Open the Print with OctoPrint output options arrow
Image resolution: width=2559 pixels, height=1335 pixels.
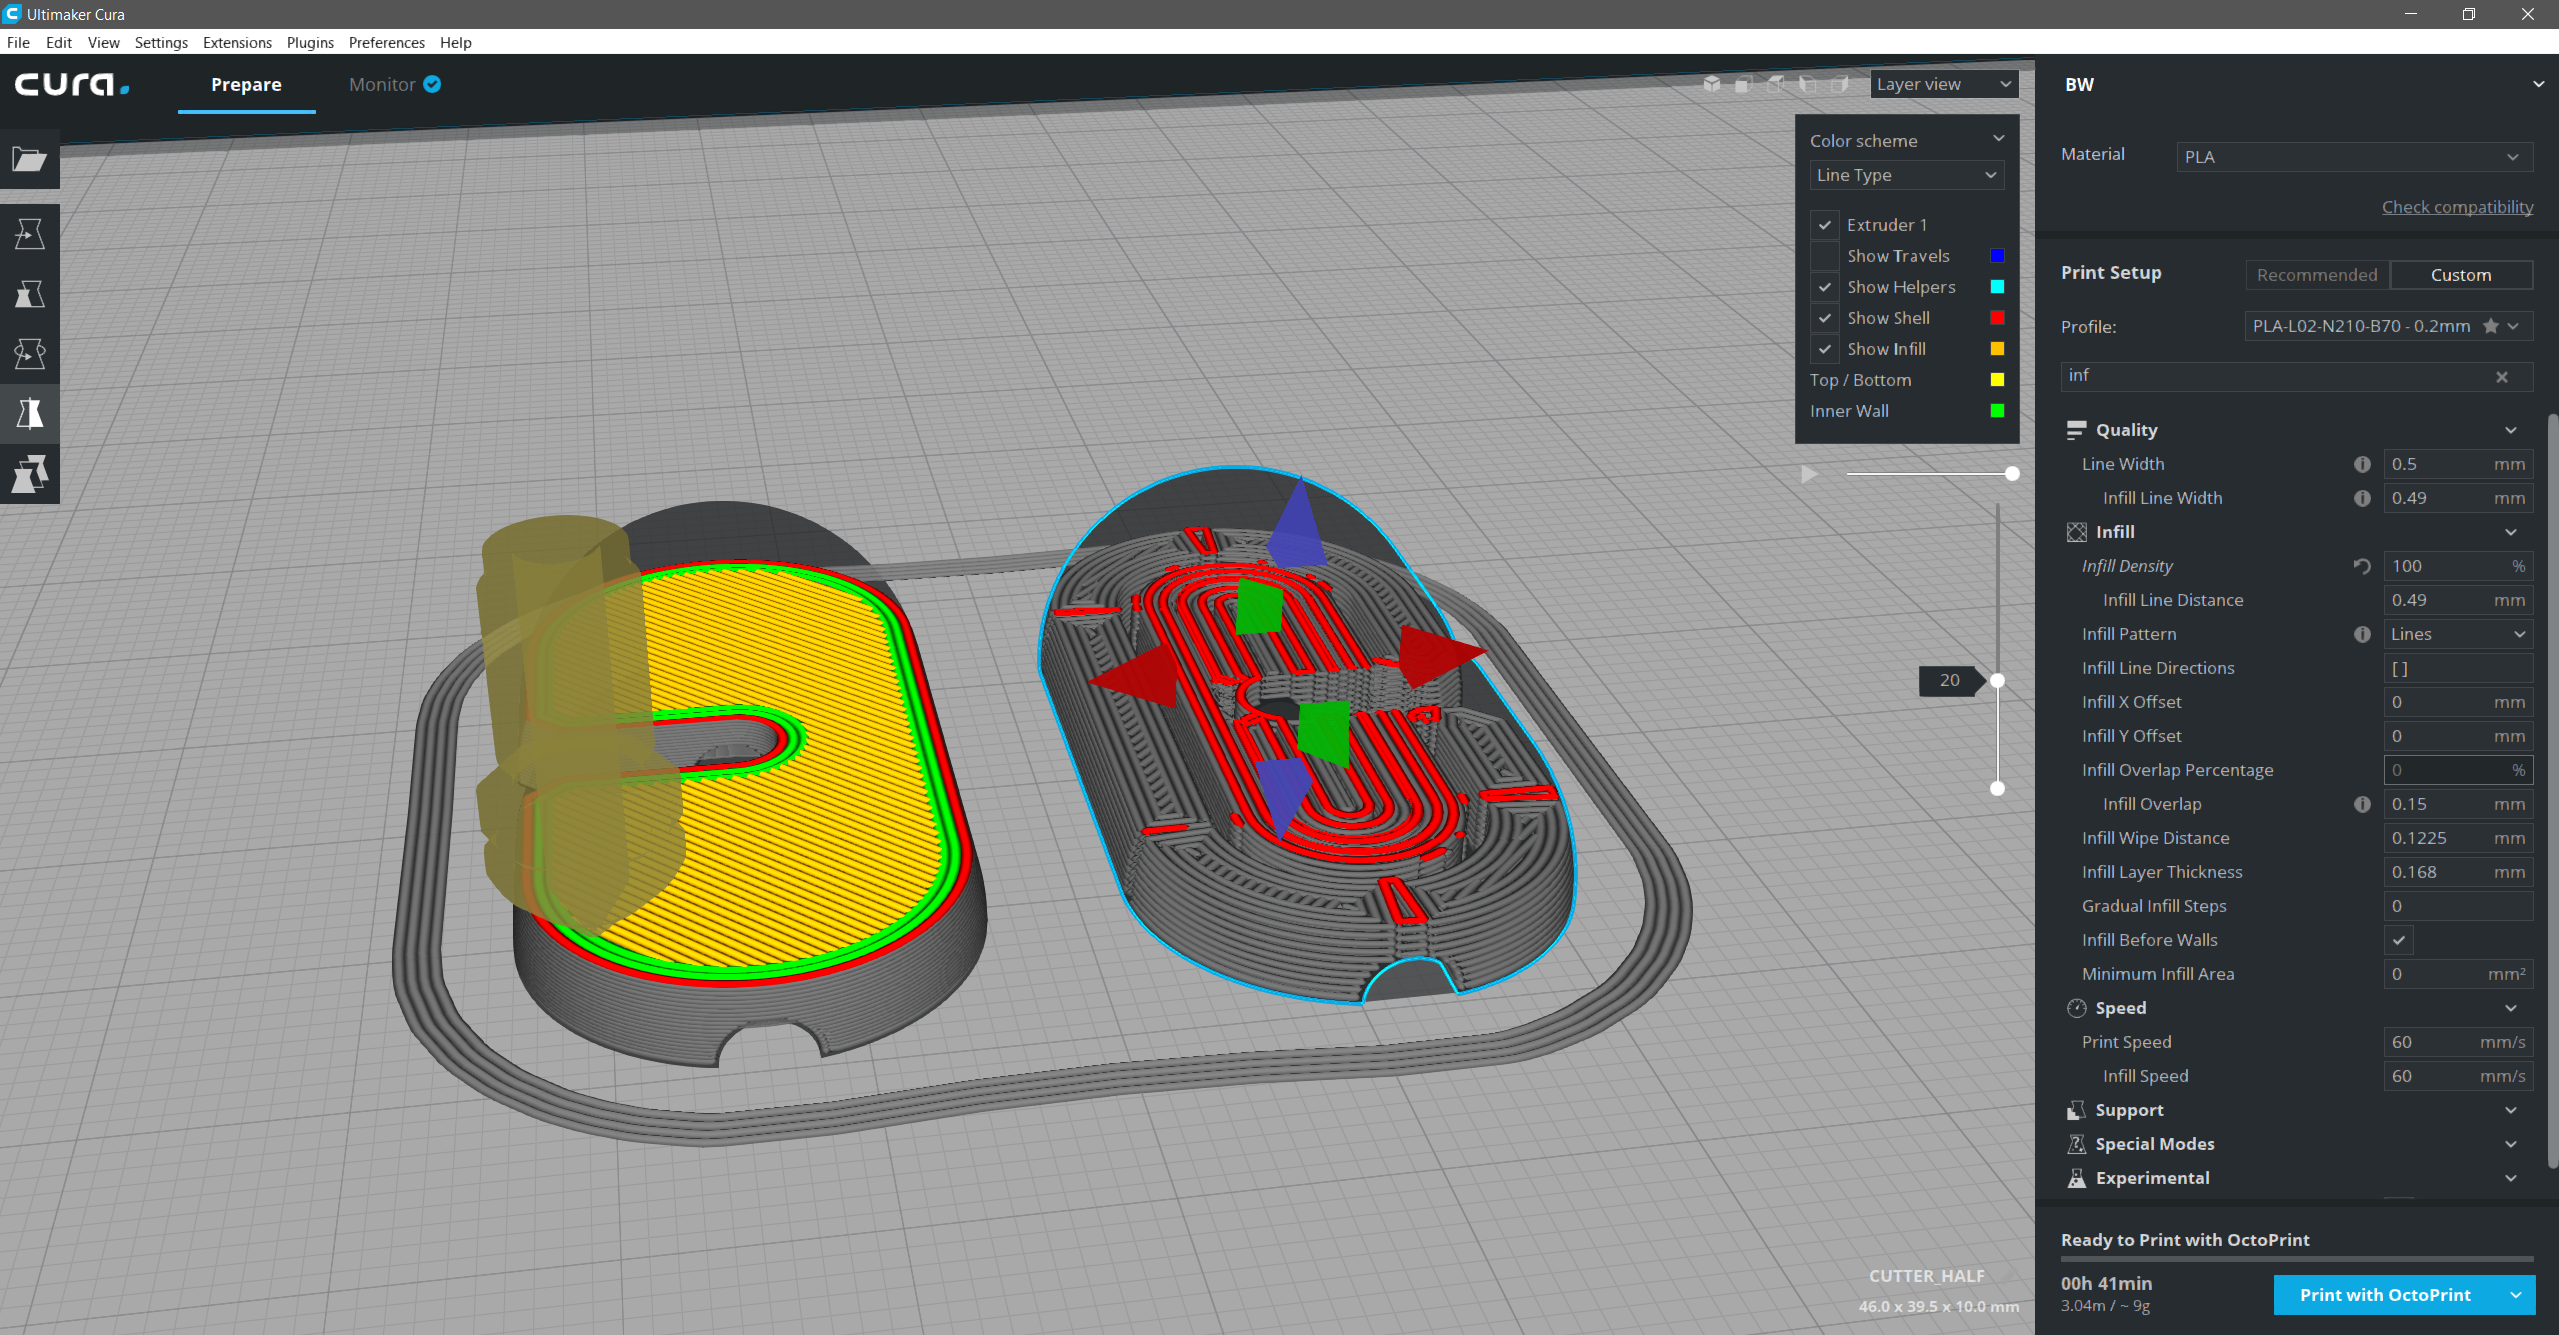pos(2516,1295)
